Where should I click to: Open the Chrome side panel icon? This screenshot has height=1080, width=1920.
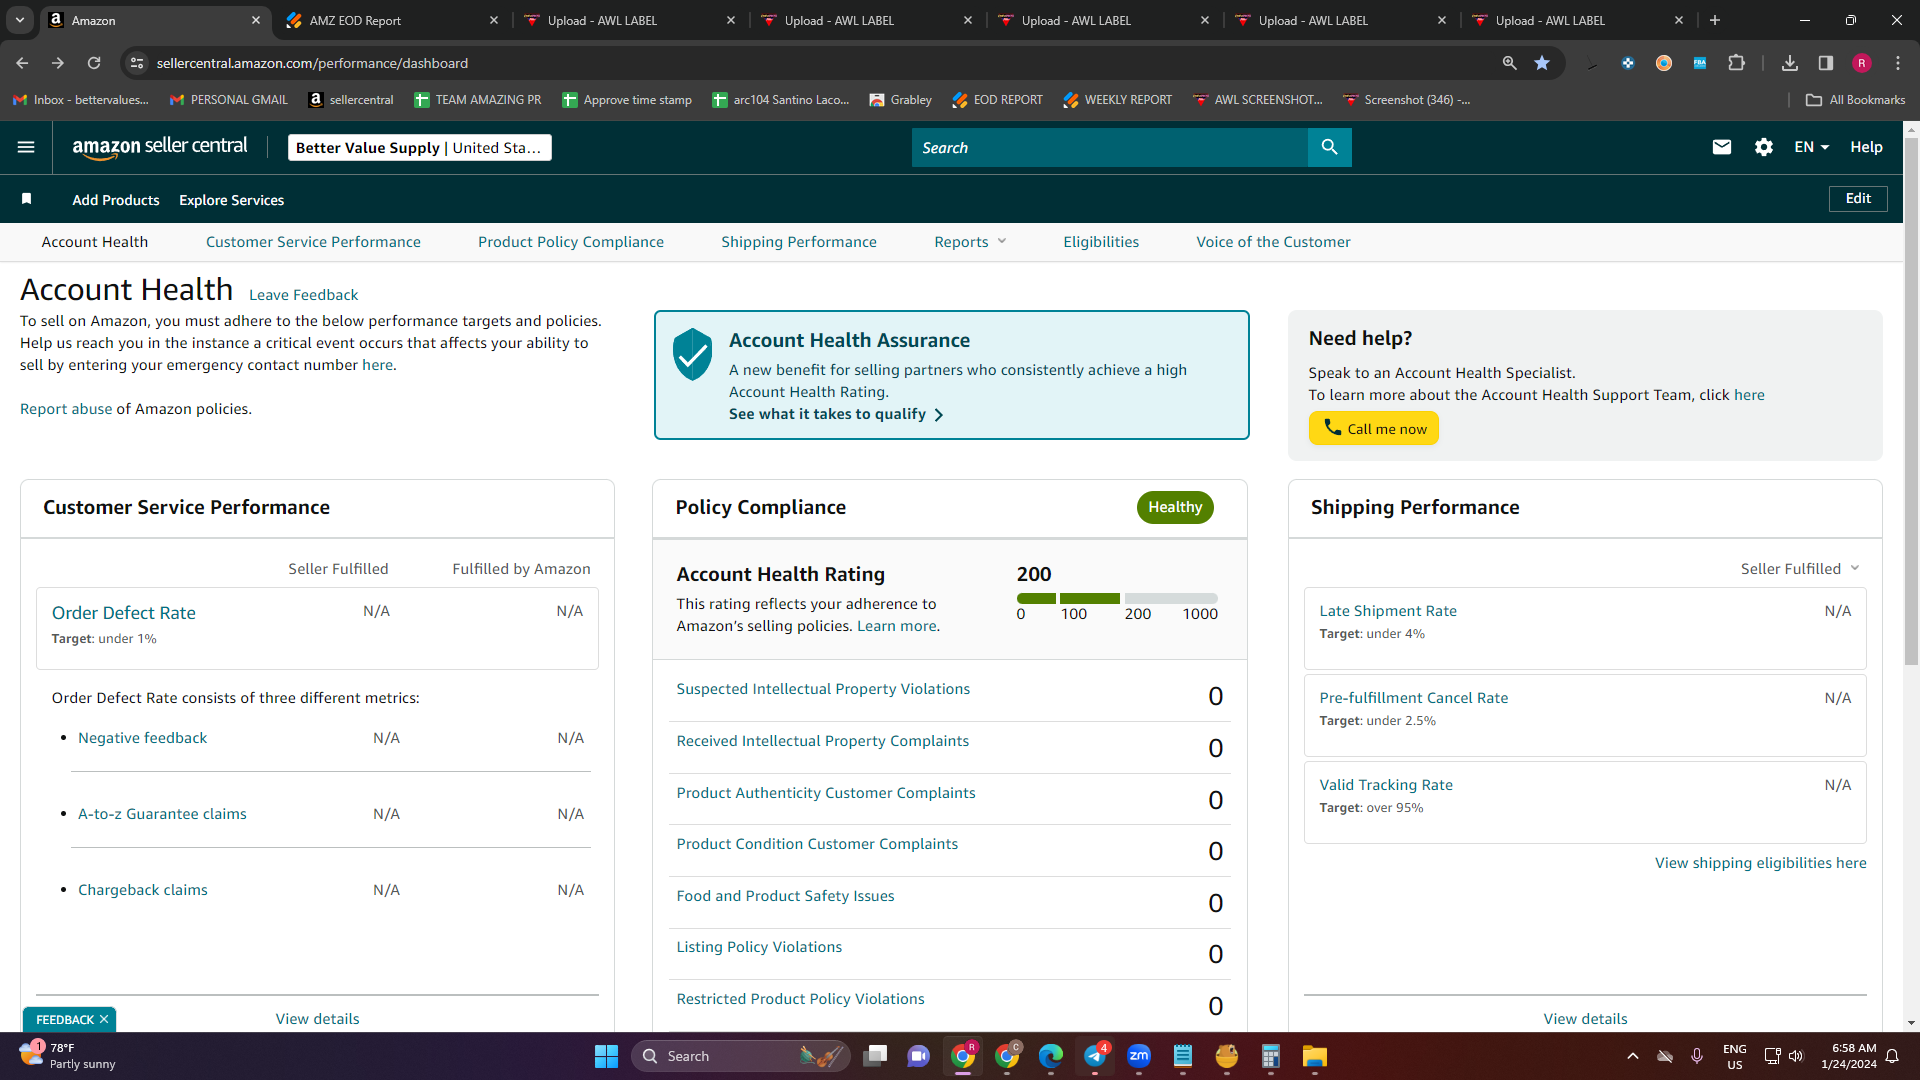click(1825, 63)
